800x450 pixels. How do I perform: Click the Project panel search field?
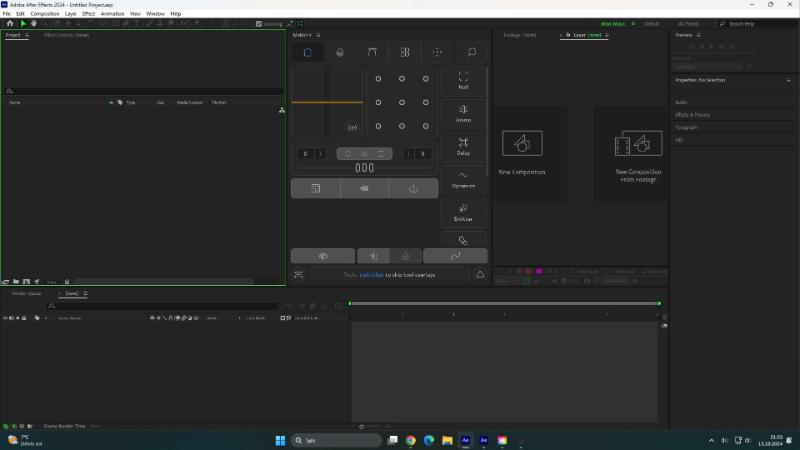(143, 91)
